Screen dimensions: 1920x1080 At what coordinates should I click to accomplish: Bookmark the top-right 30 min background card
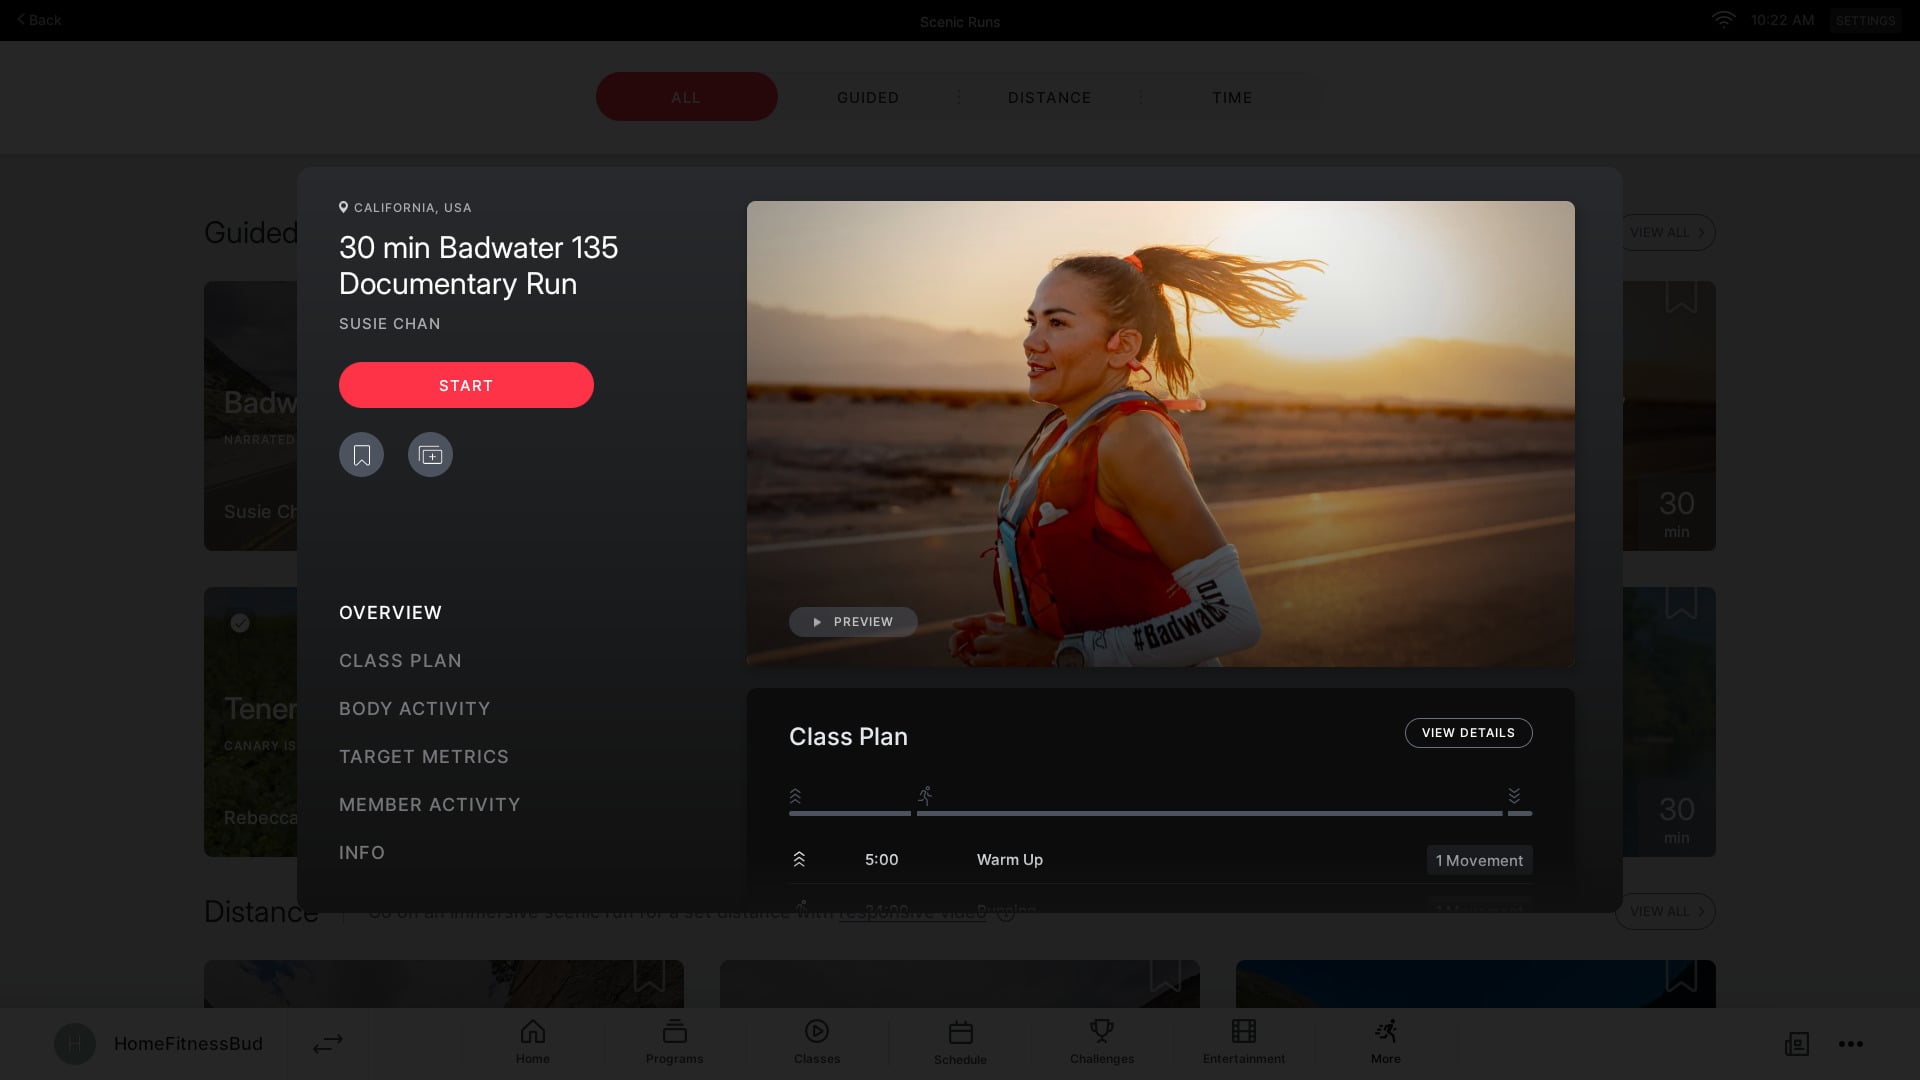point(1681,297)
